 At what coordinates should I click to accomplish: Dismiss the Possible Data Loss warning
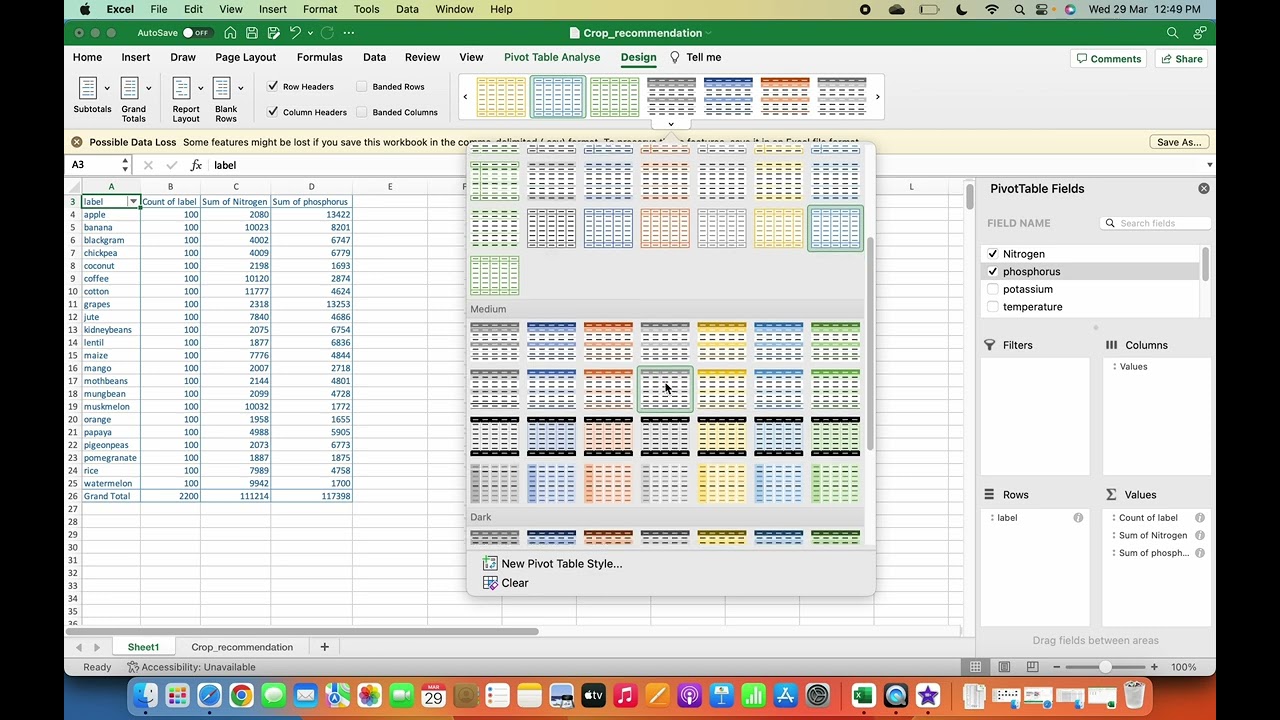(76, 142)
